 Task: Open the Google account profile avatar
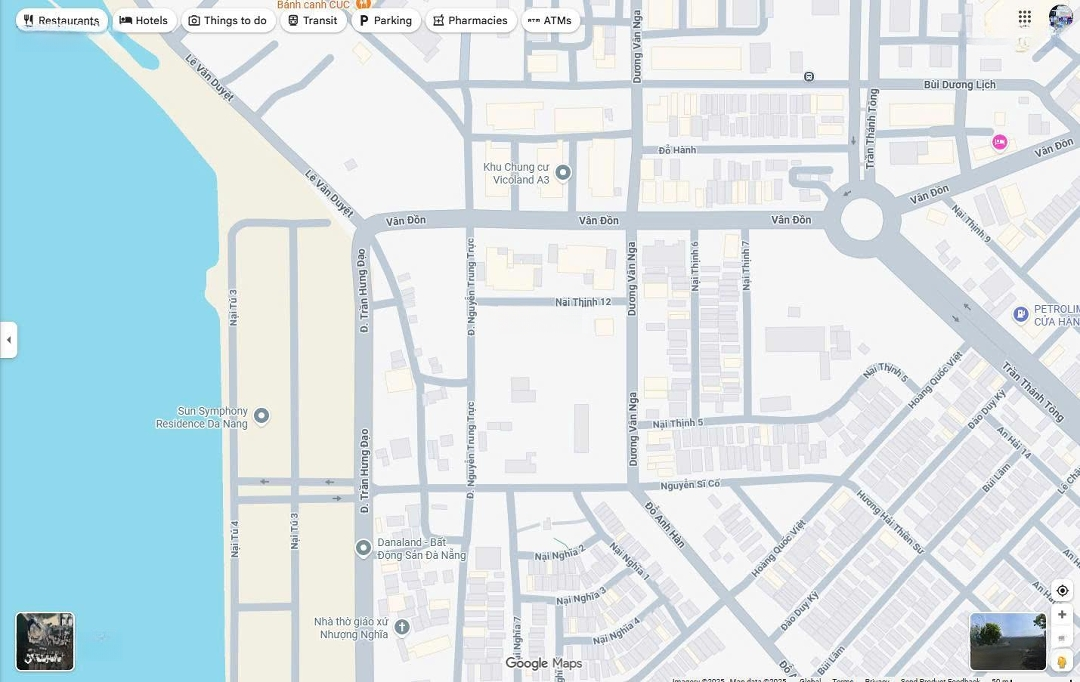click(1061, 17)
